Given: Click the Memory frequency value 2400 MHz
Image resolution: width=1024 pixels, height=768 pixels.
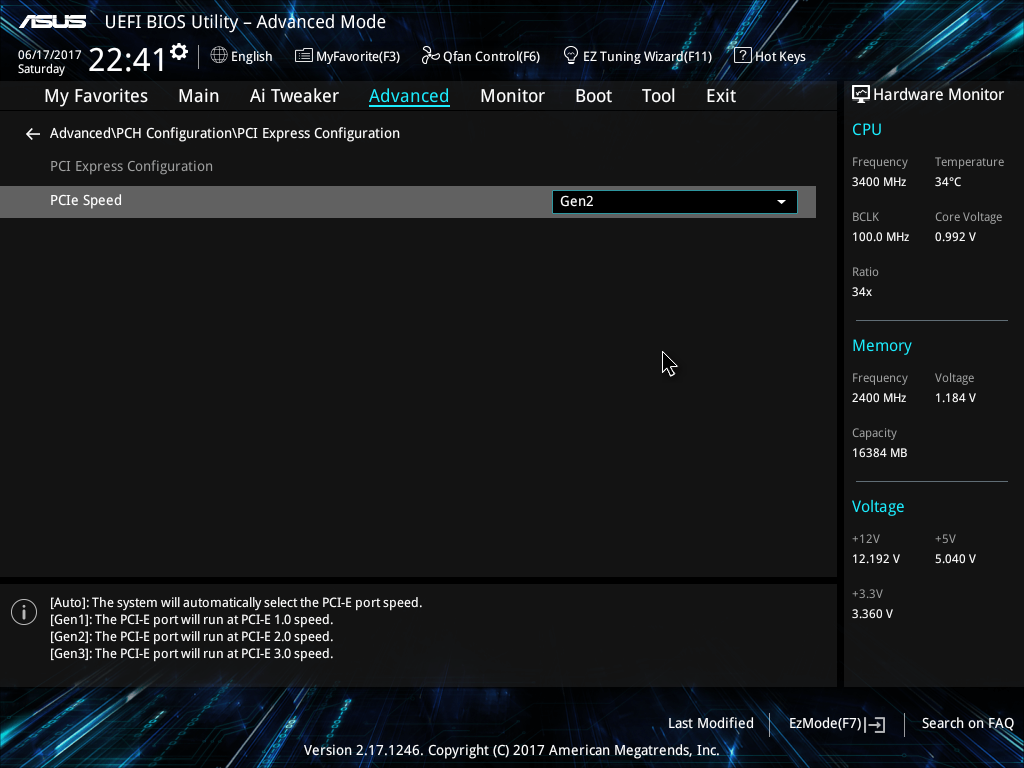Looking at the screenshot, I should (x=879, y=398).
